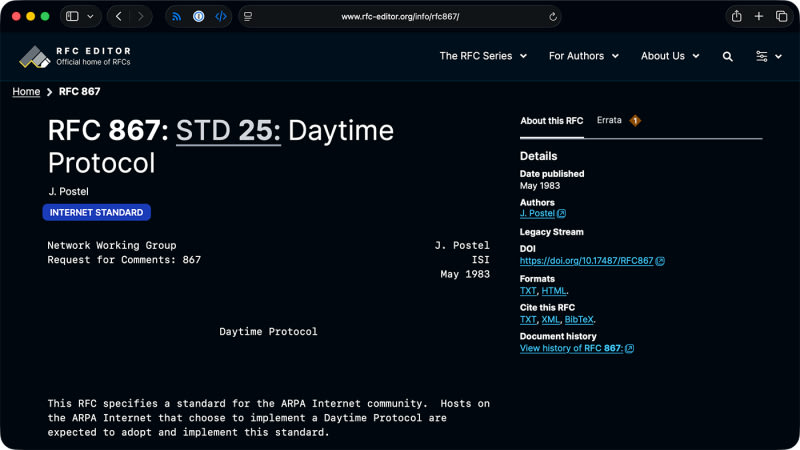Open the RSS feed extension icon

(177, 16)
